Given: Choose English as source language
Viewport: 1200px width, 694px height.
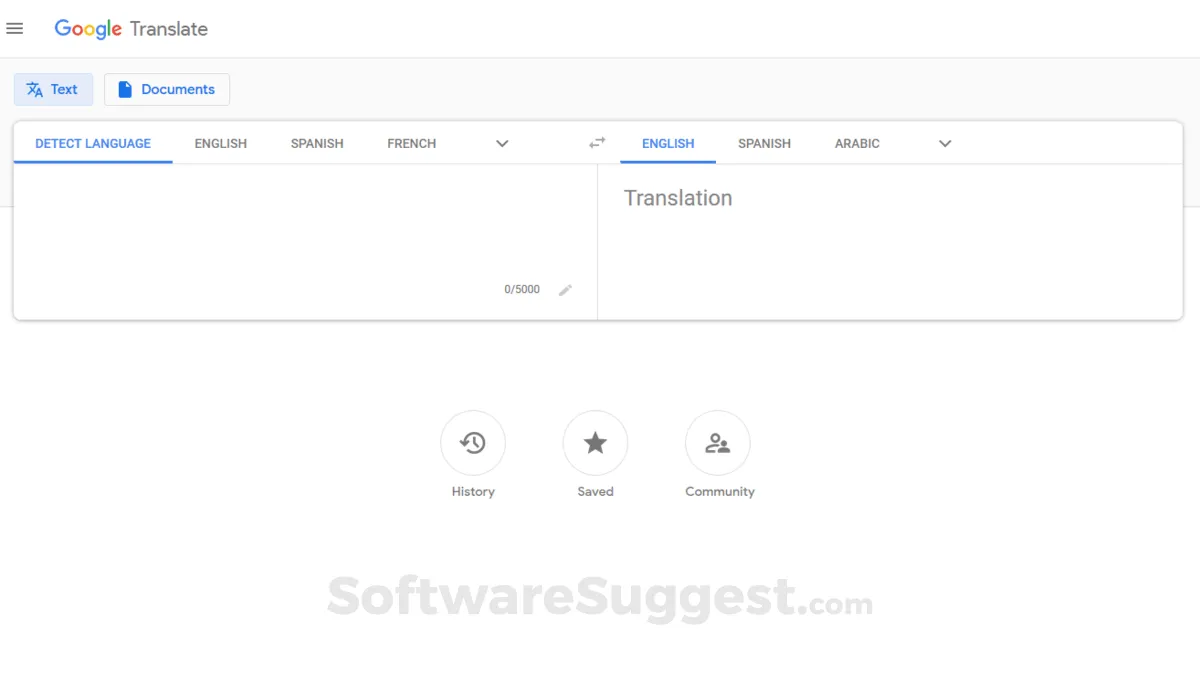Looking at the screenshot, I should pyautogui.click(x=221, y=143).
